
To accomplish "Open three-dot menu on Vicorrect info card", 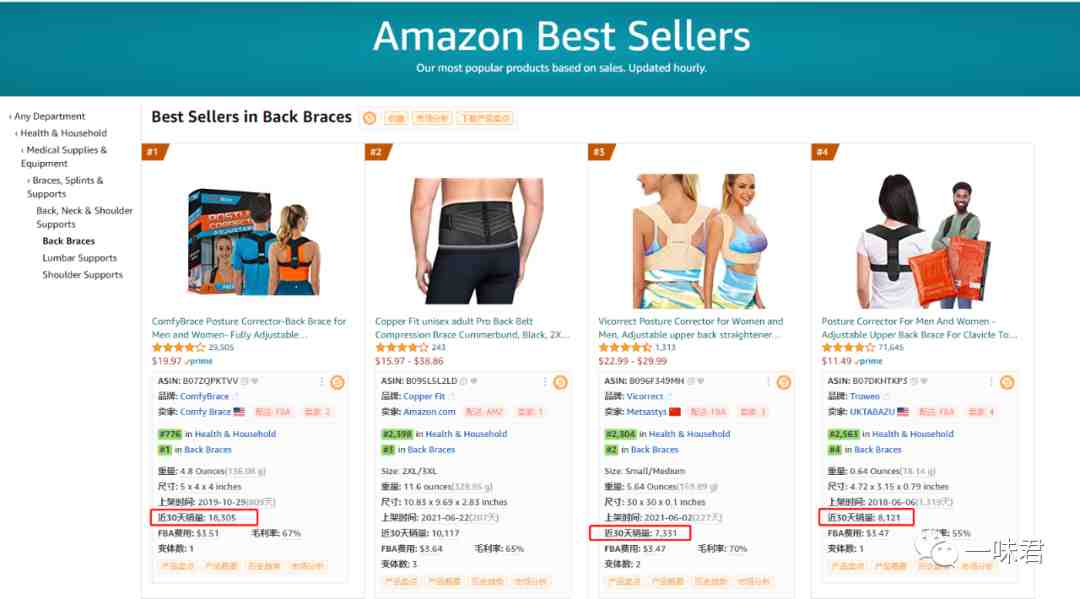I will [768, 381].
